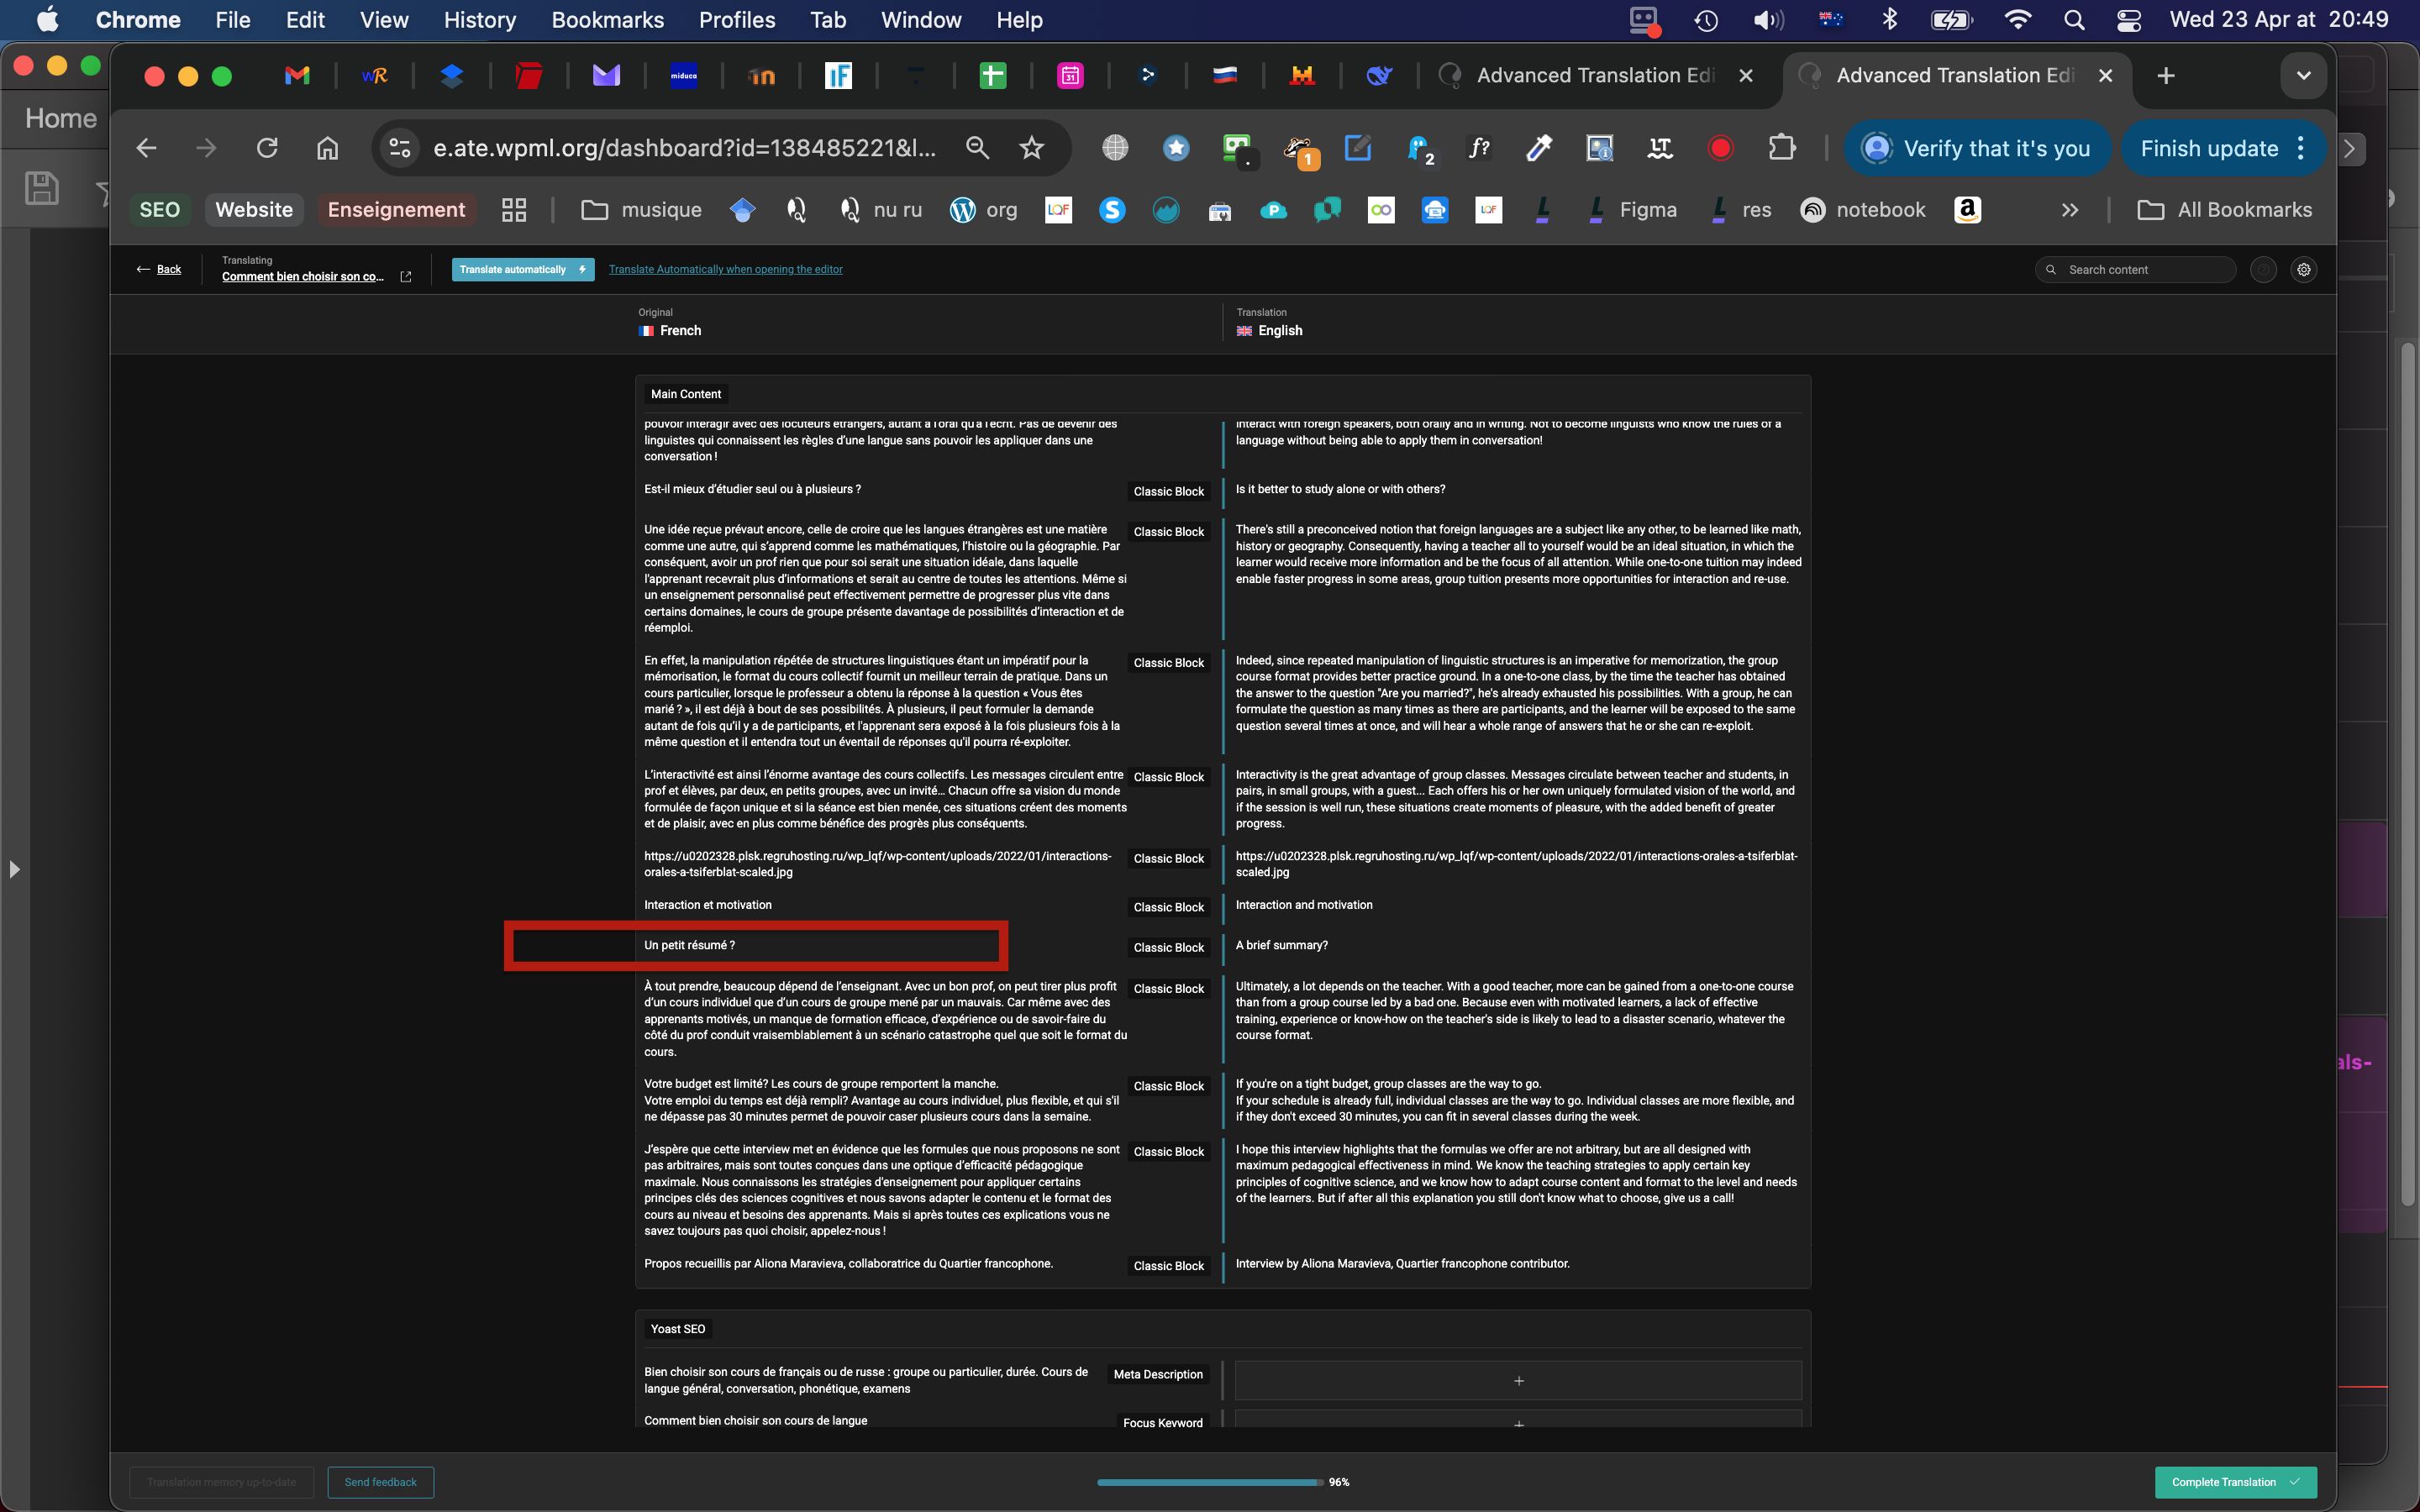The height and width of the screenshot is (1512, 2420).
Task: Close the active Advanced Translation Editor tab
Action: (2105, 76)
